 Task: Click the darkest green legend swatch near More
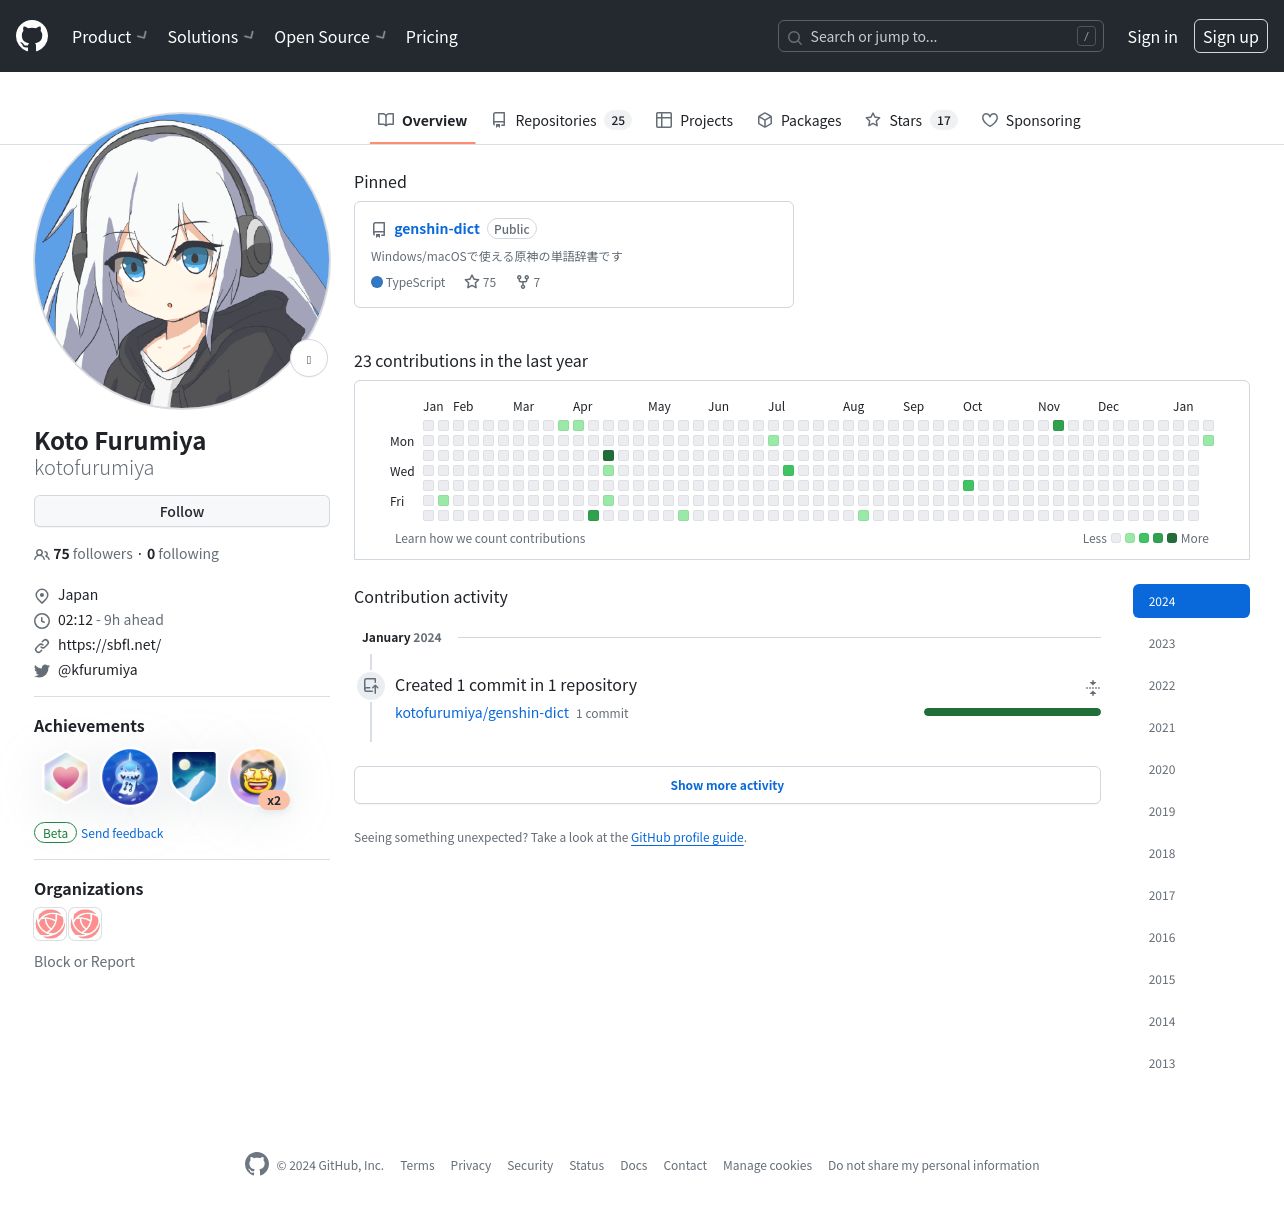click(1172, 538)
